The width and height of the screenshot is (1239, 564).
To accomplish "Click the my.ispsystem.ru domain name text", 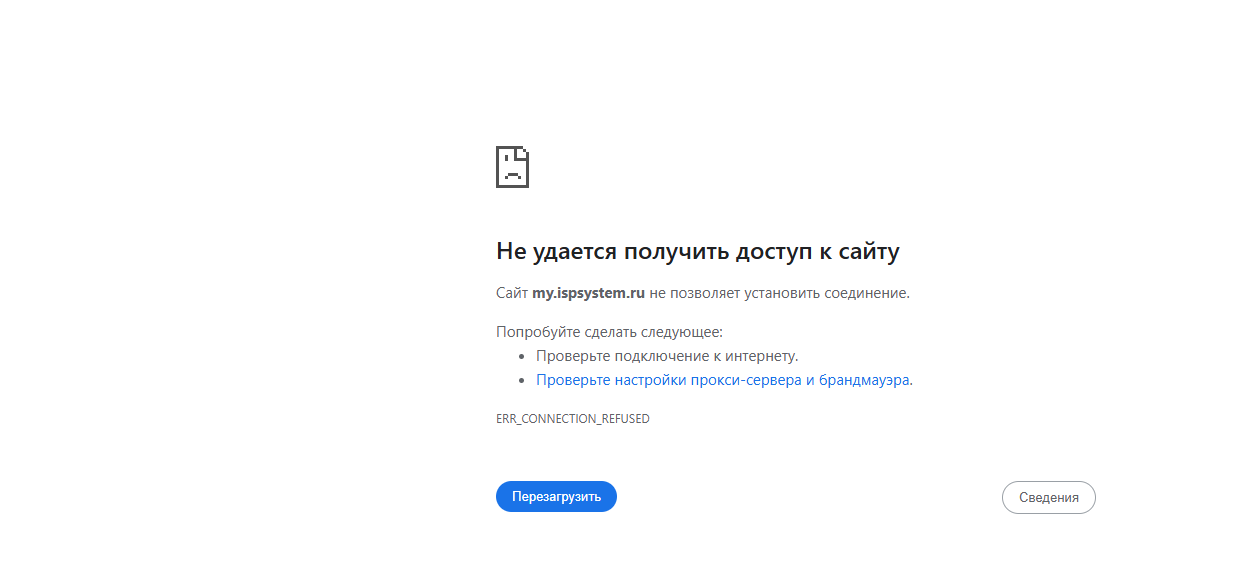I will point(588,294).
